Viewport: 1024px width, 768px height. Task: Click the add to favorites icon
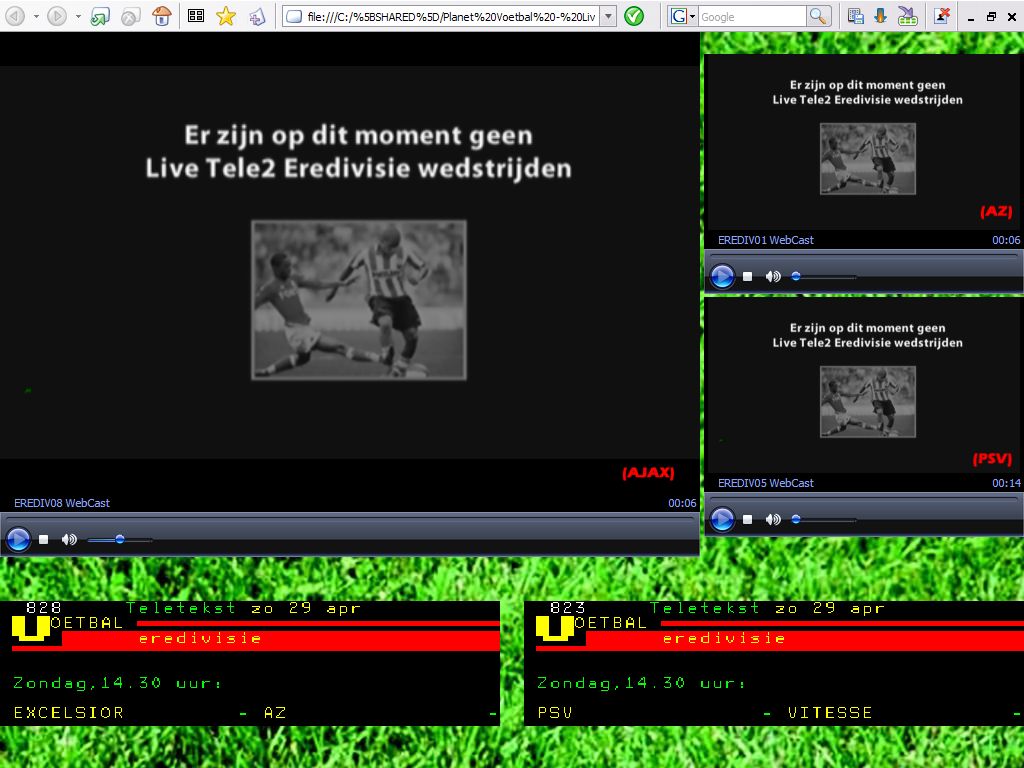coord(257,16)
